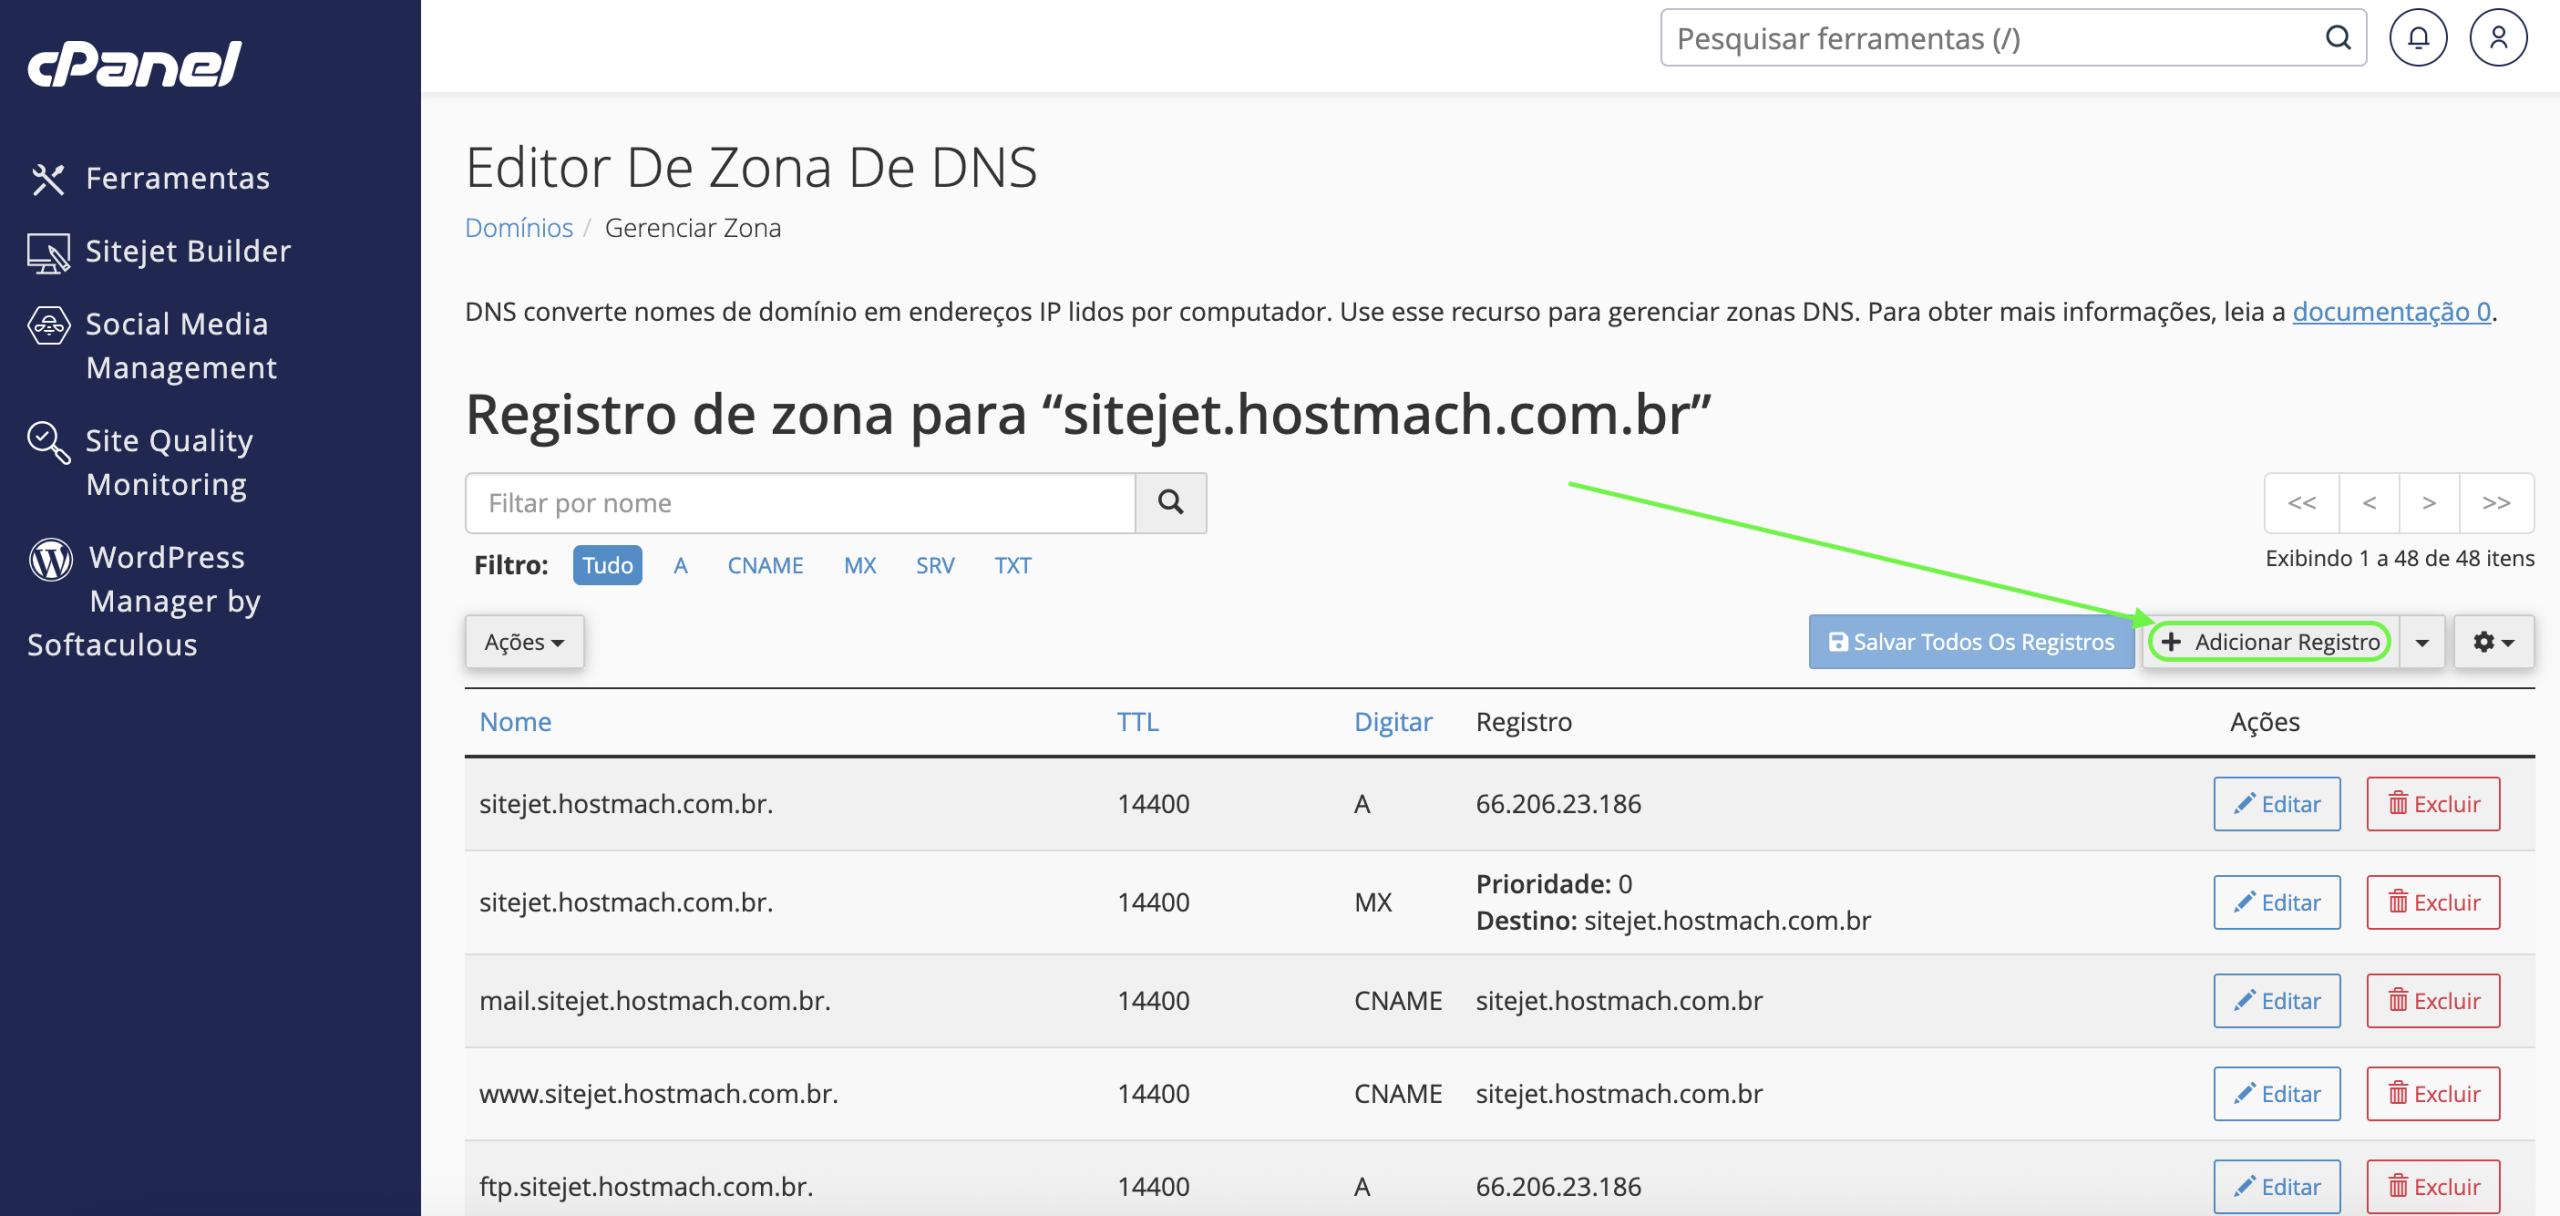Filter records by SRV

click(935, 565)
